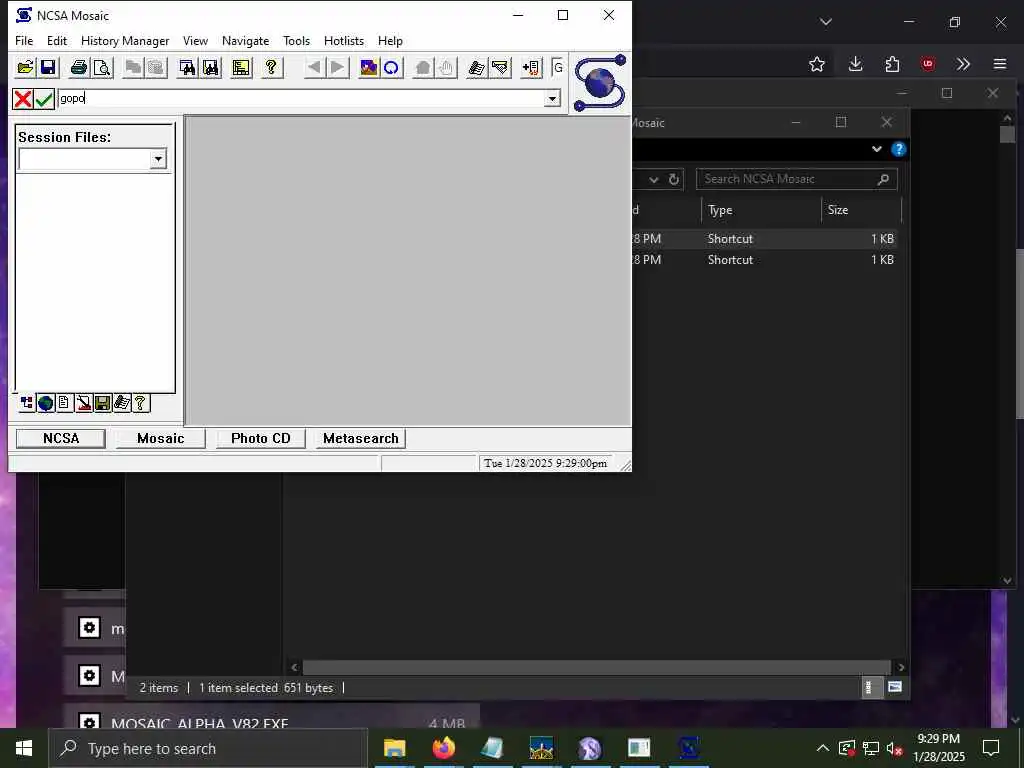Screen dimensions: 1024x768
Task: Expand the URL address bar dropdown arrow
Action: (x=552, y=99)
